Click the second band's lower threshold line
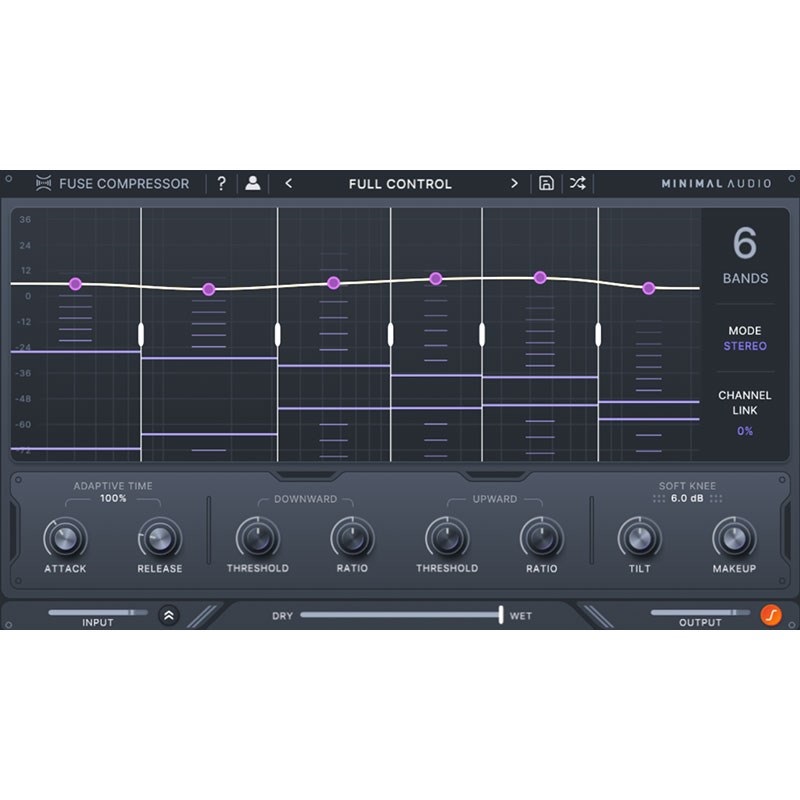Screen dimensions: 800x800 [x=209, y=434]
